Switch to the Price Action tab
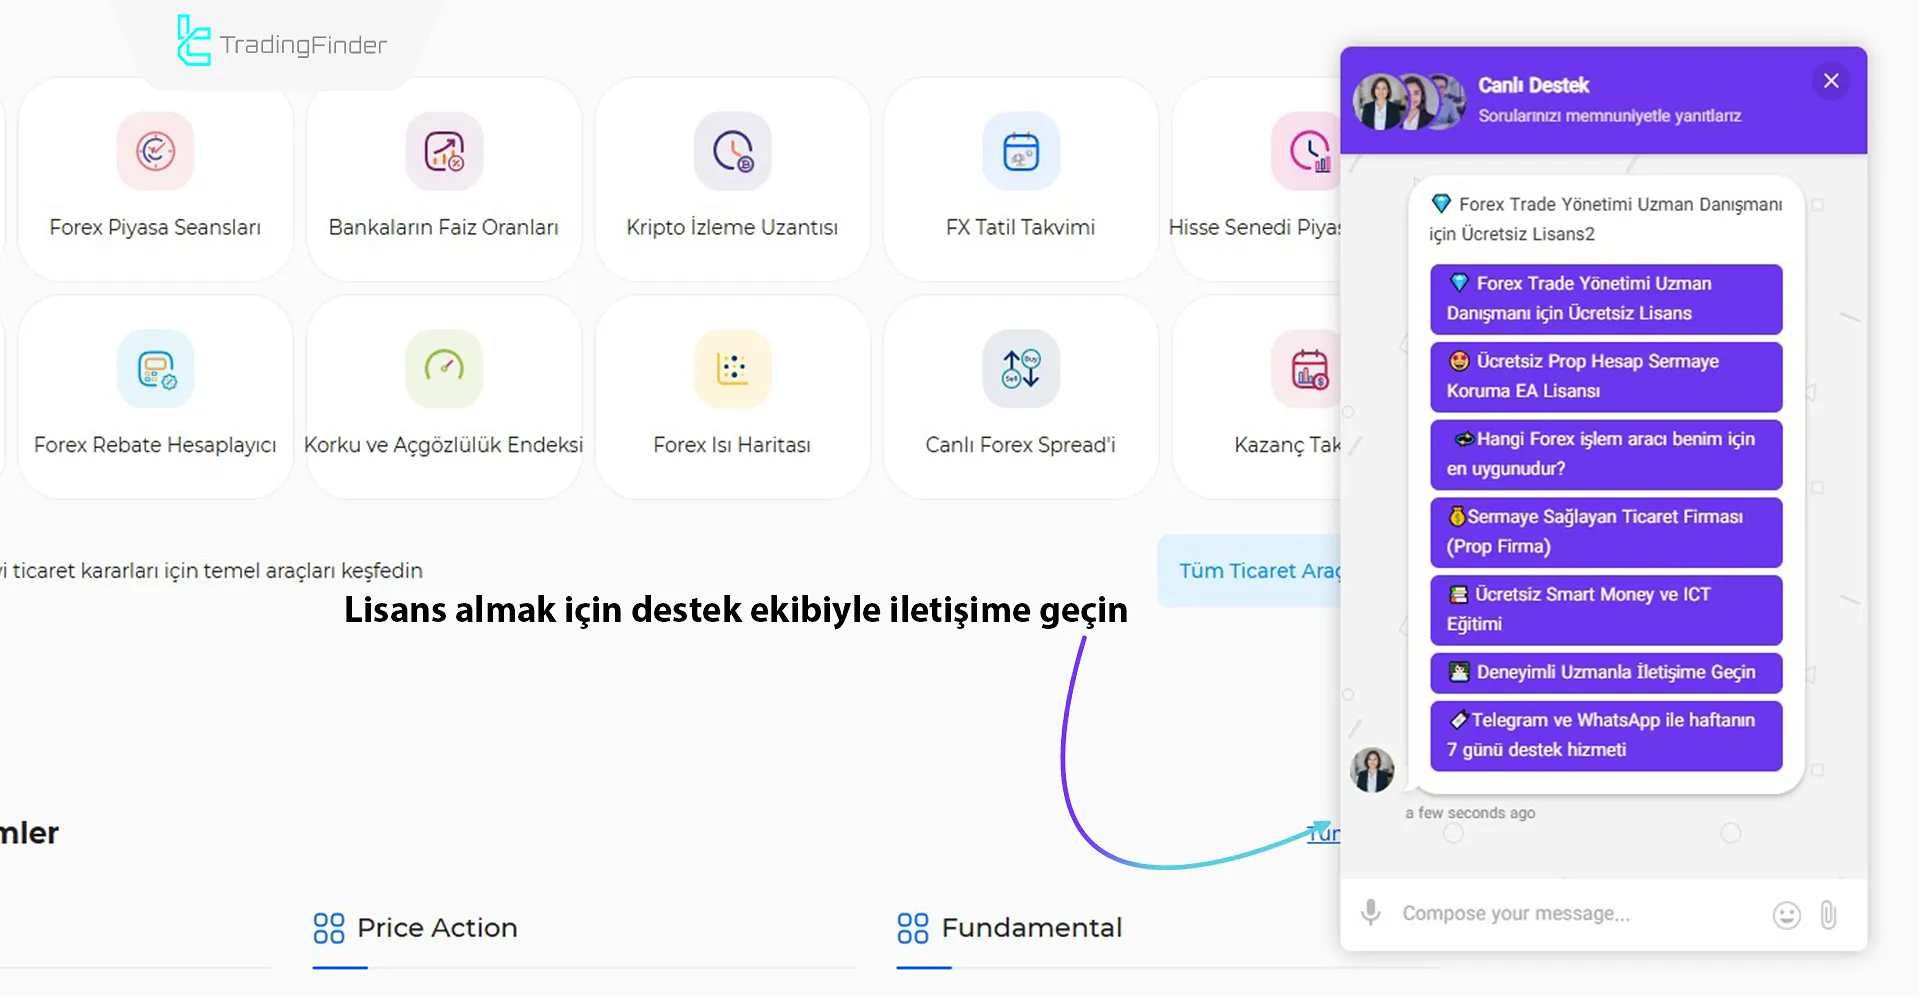The width and height of the screenshot is (1919, 996). pyautogui.click(x=437, y=928)
